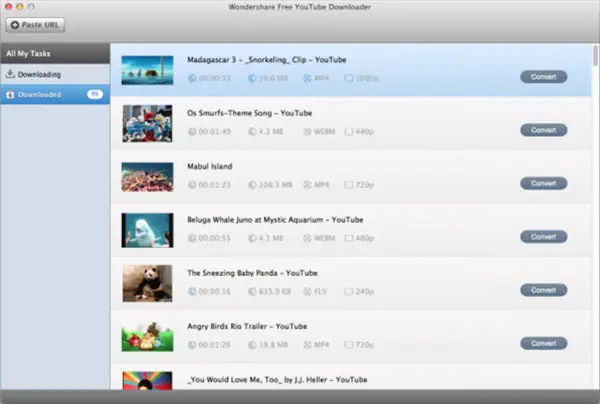Select 'Angry Birds Rio Trailer - YouTube' title
Viewport: 600px width, 404px height.
pyautogui.click(x=247, y=326)
